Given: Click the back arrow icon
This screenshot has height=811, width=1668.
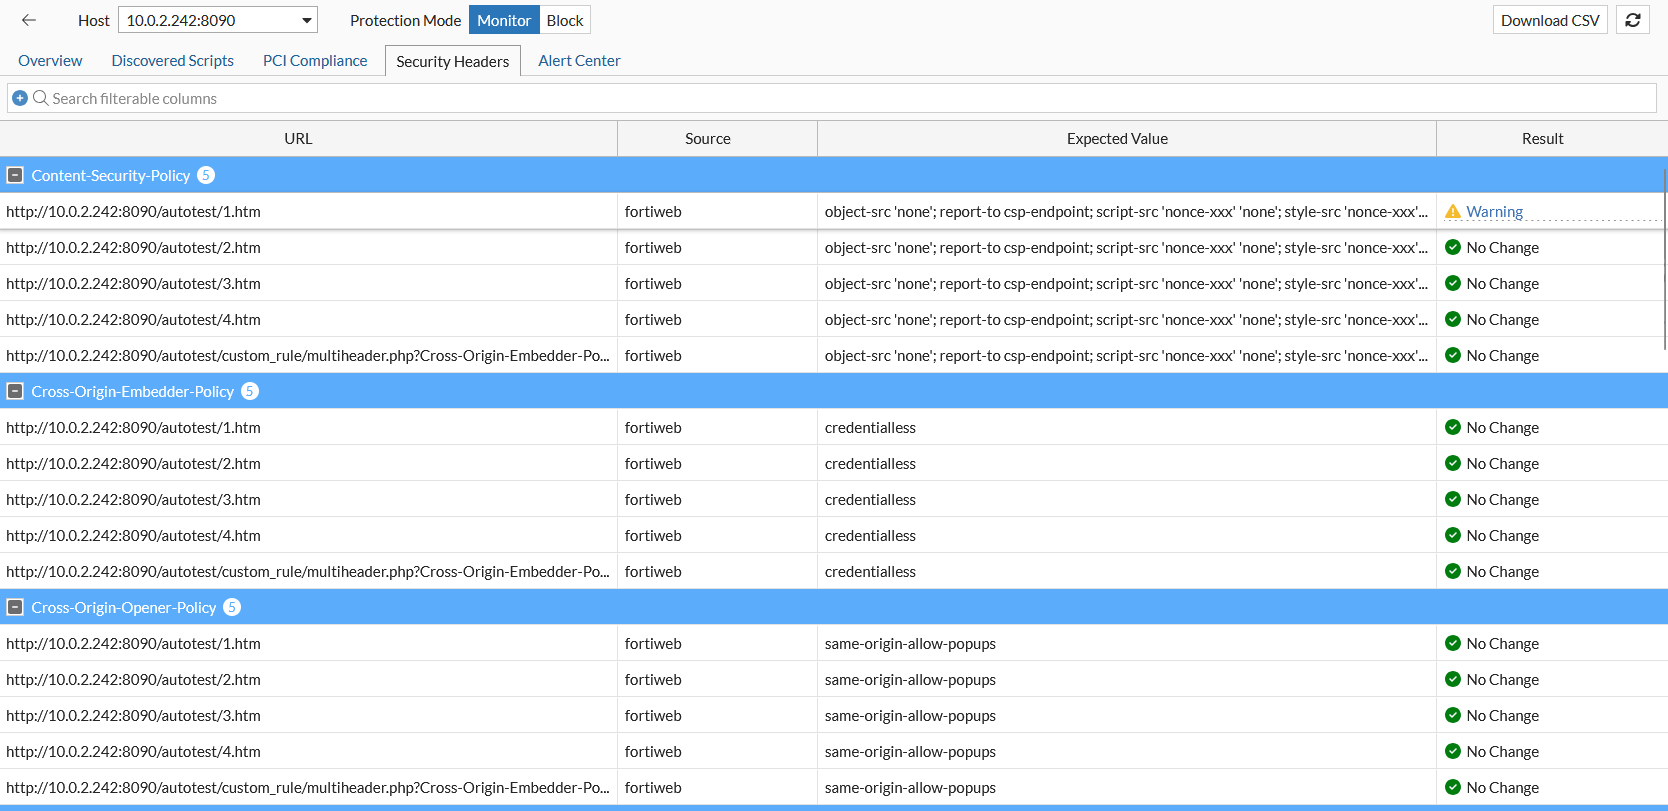Looking at the screenshot, I should pyautogui.click(x=29, y=20).
